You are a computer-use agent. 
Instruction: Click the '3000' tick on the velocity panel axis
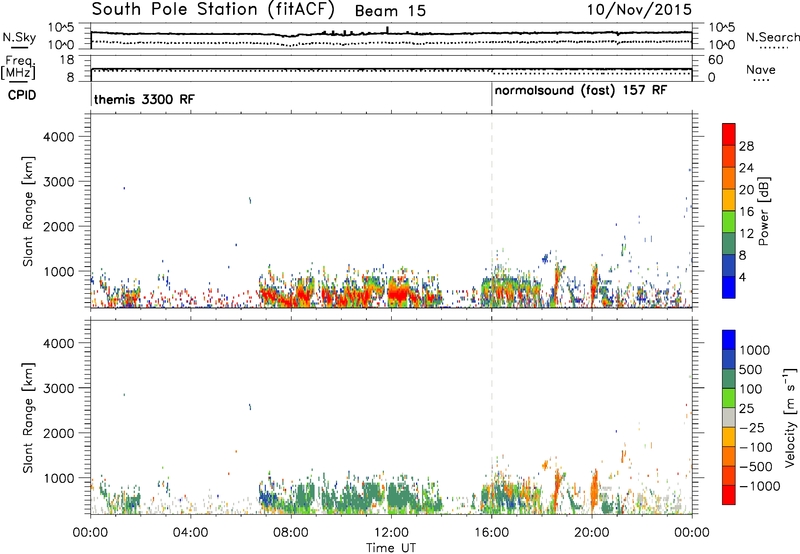pos(58,388)
